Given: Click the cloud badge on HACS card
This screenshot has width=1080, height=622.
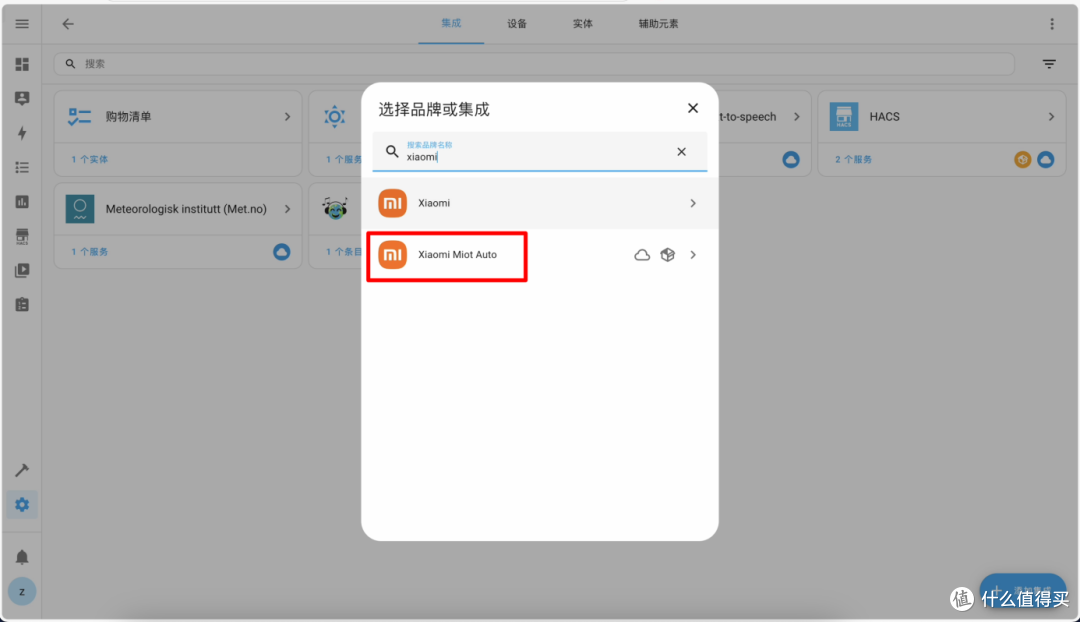Looking at the screenshot, I should coord(1046,160).
